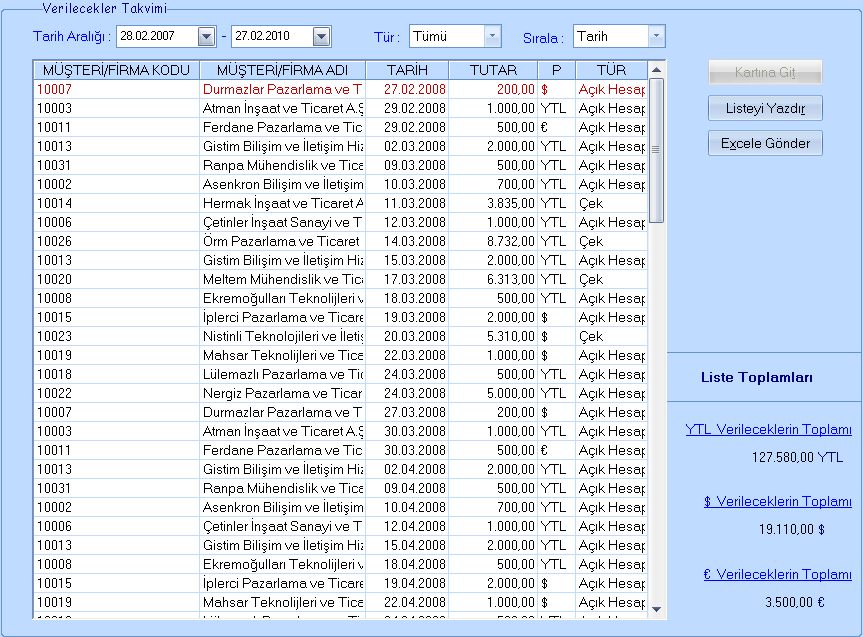This screenshot has height=637, width=863.
Task: Click the dollar total value 19.110,00 $
Action: click(792, 530)
